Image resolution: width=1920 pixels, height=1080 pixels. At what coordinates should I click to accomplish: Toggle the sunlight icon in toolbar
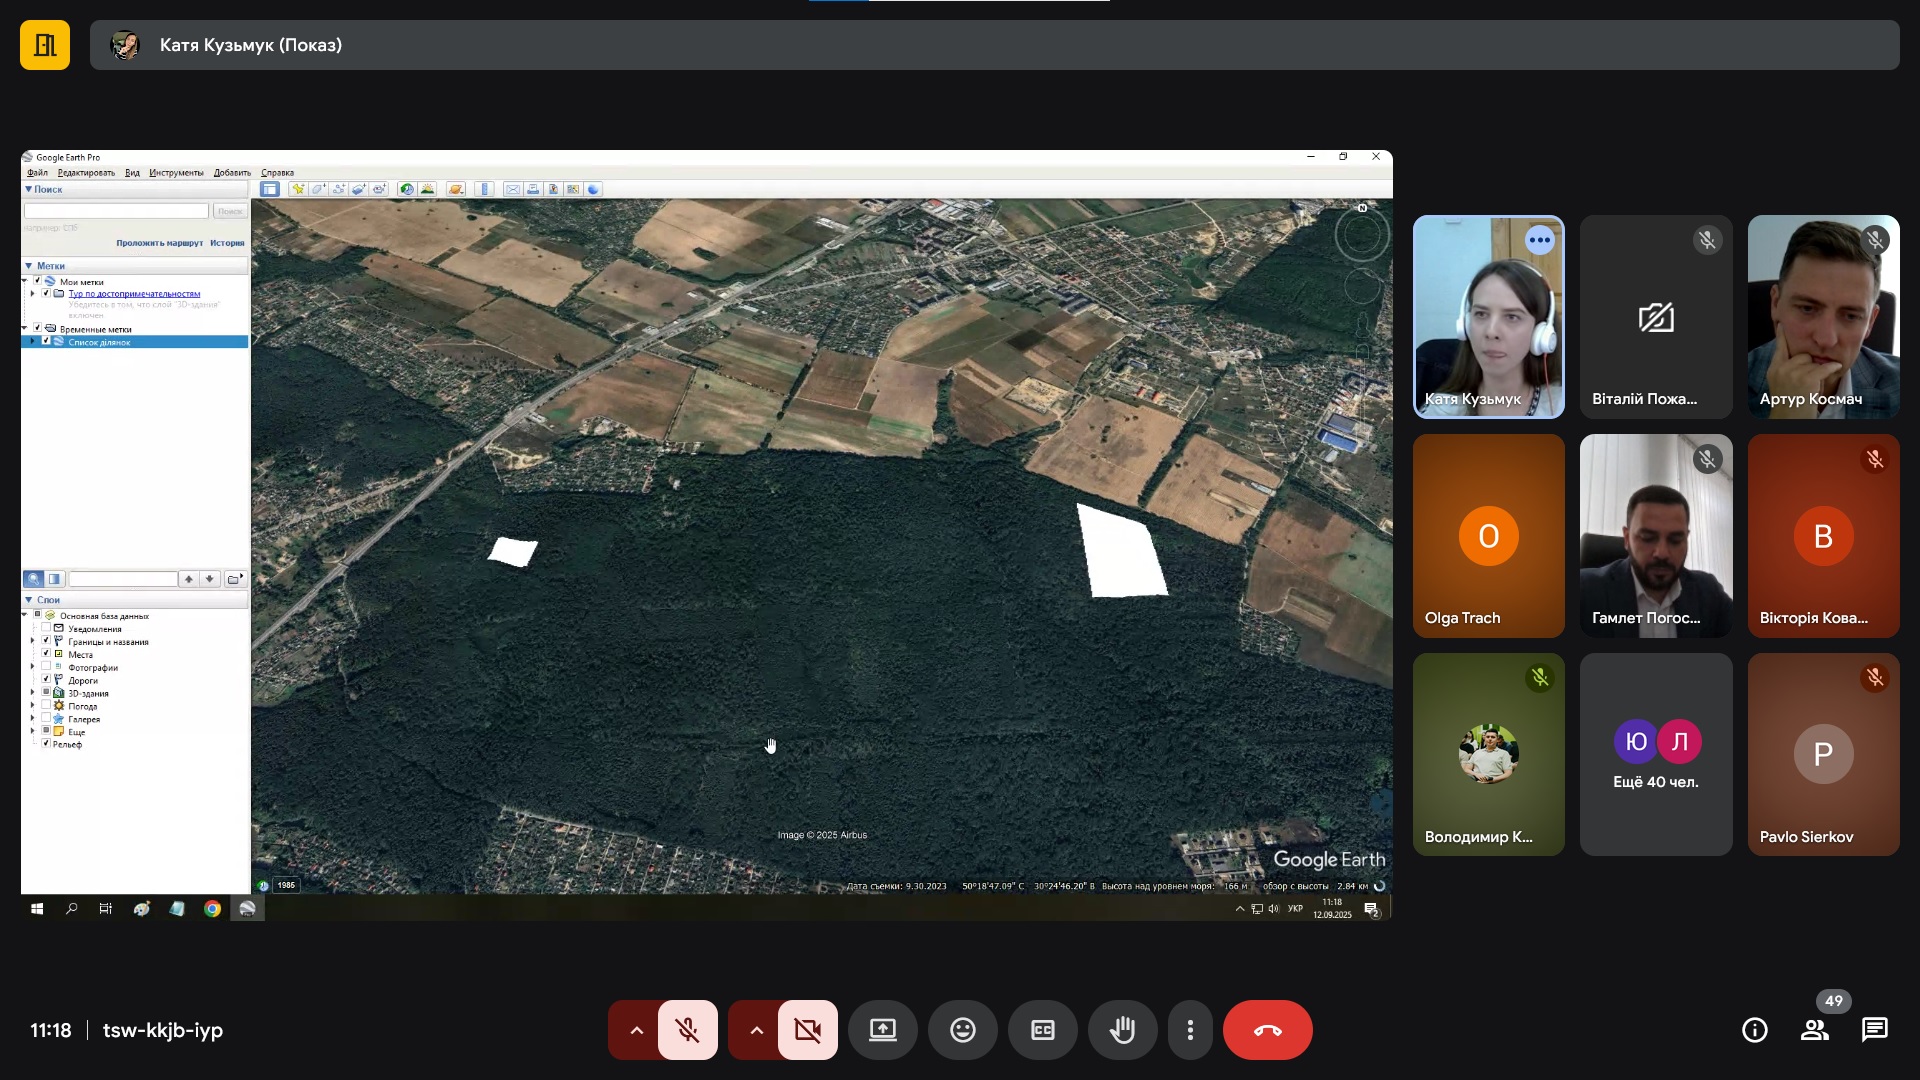(428, 189)
